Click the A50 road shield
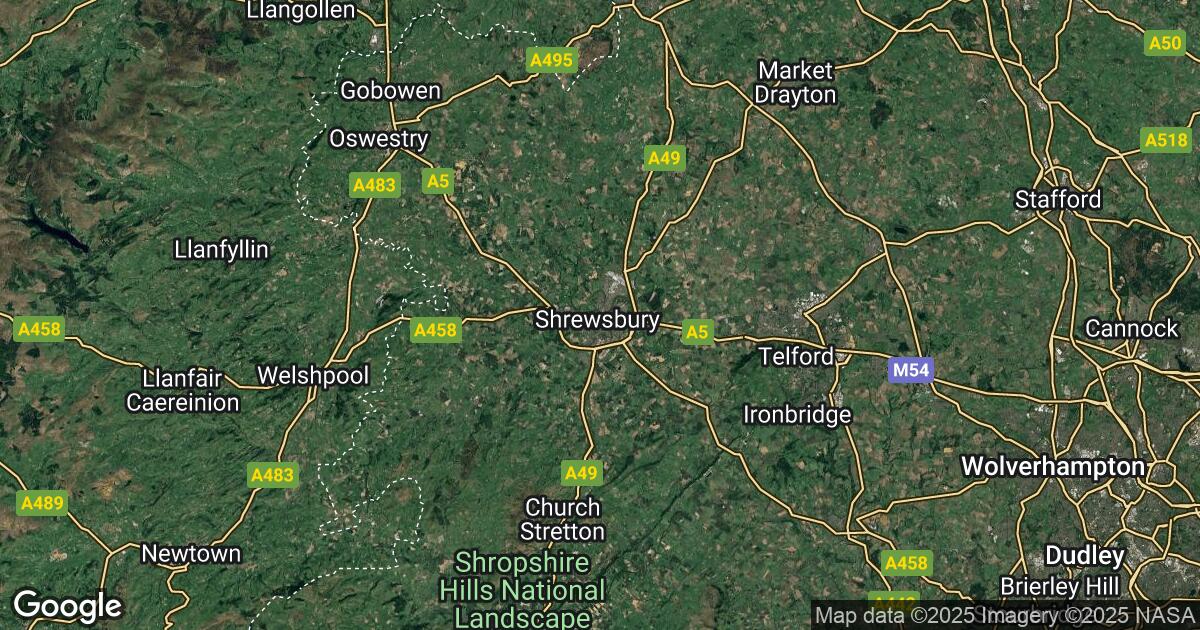Viewport: 1200px width, 630px height. tap(1165, 43)
